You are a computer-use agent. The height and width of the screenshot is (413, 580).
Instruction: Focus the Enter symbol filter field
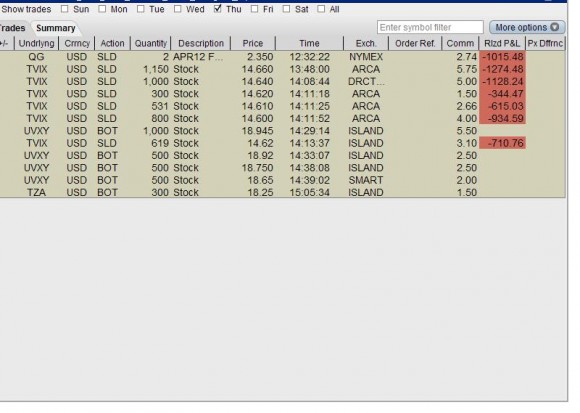(430, 27)
